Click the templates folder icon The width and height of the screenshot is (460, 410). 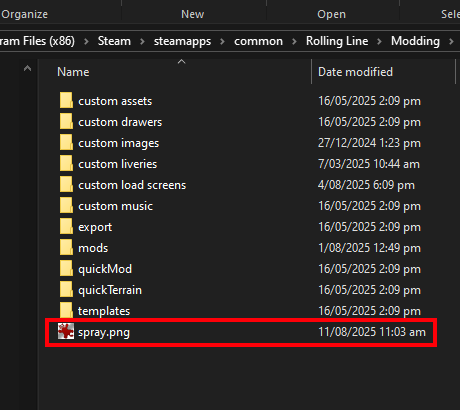coord(66,310)
